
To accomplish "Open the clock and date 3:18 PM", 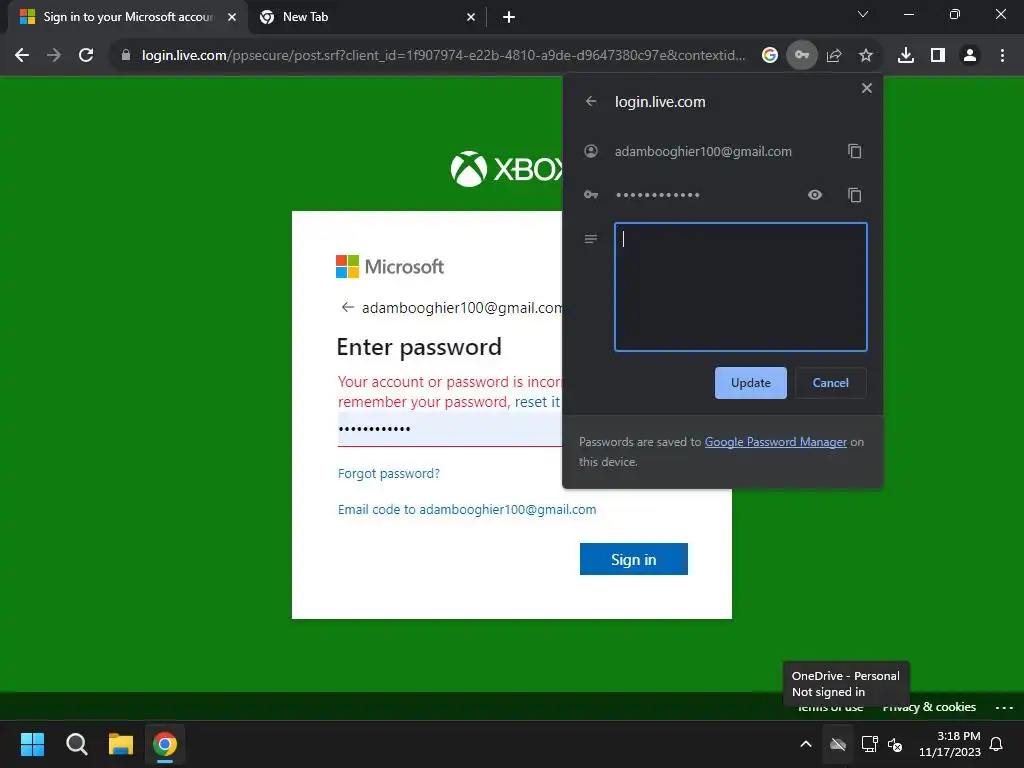I will pos(950,744).
